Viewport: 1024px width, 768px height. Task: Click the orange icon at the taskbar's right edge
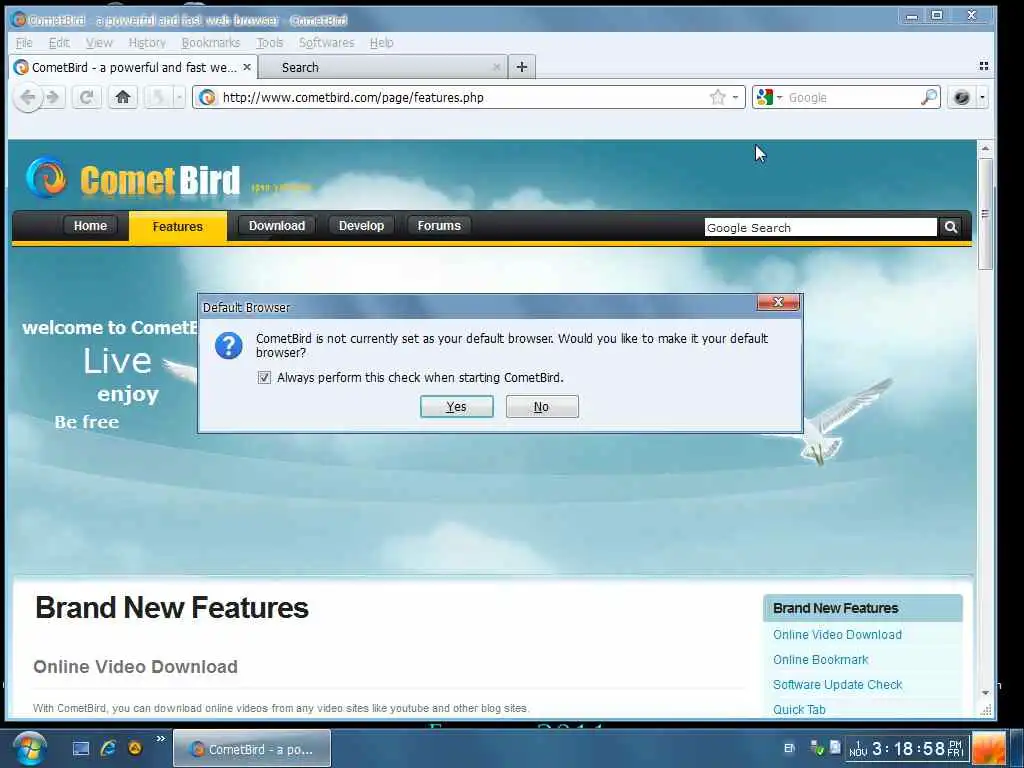point(989,748)
